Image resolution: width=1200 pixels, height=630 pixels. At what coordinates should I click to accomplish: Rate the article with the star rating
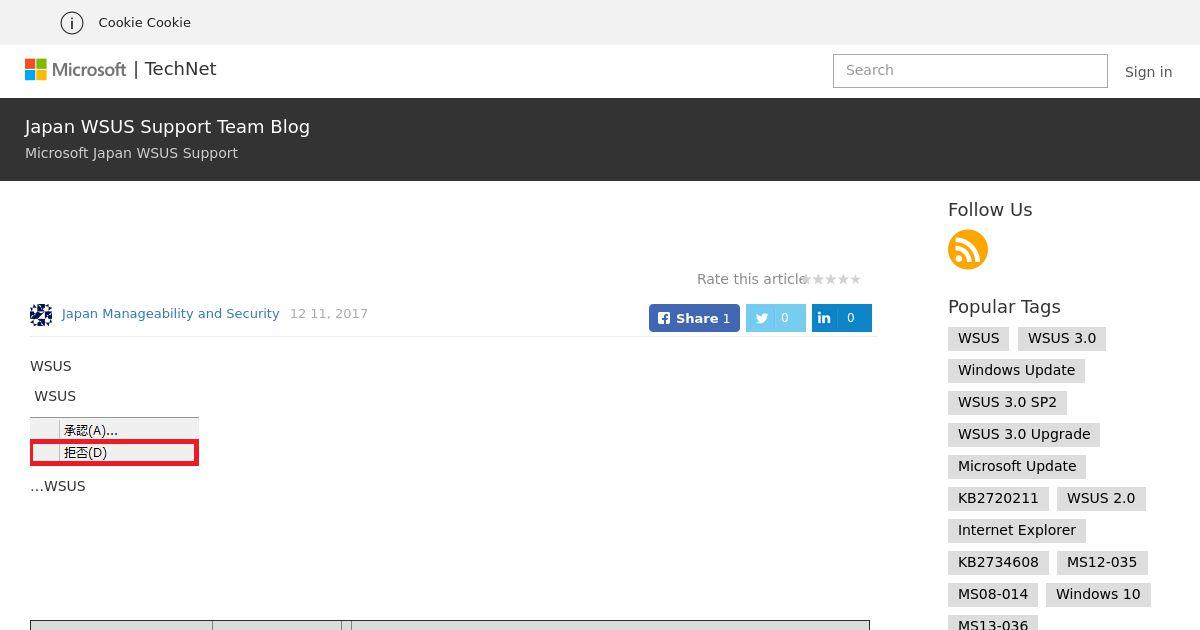pyautogui.click(x=831, y=279)
